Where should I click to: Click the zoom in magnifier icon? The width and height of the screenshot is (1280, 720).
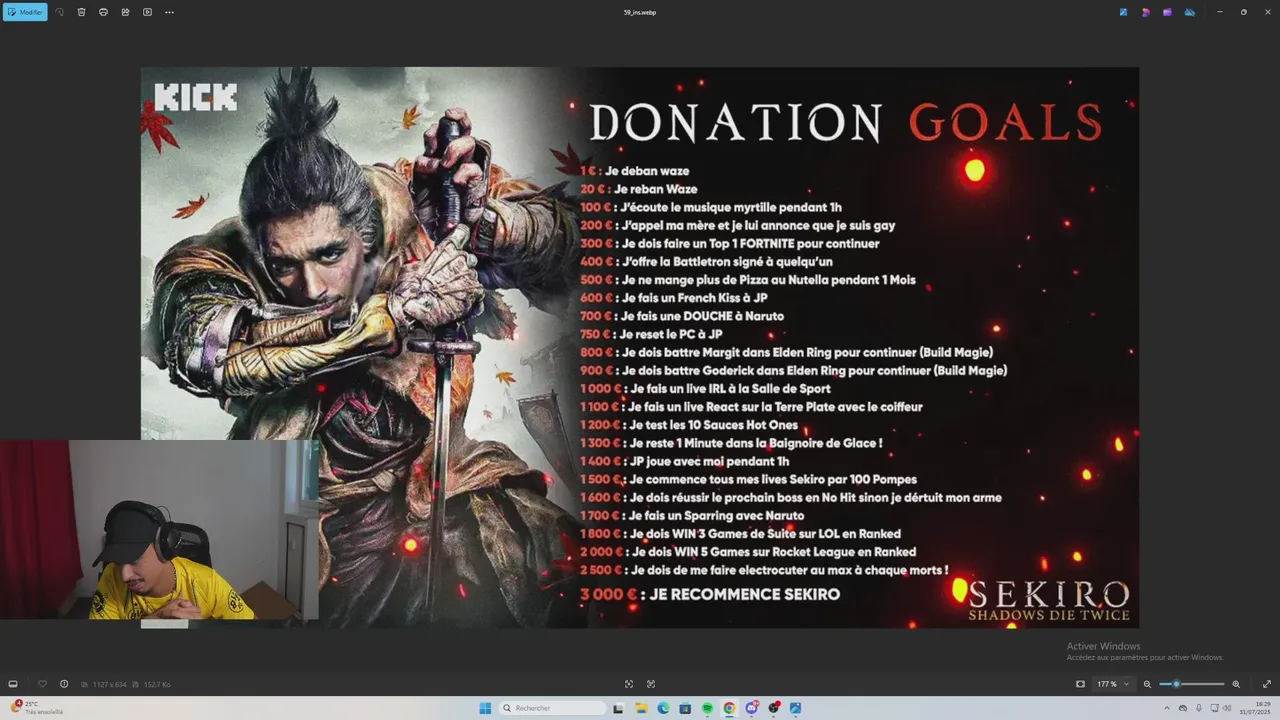tap(1236, 684)
